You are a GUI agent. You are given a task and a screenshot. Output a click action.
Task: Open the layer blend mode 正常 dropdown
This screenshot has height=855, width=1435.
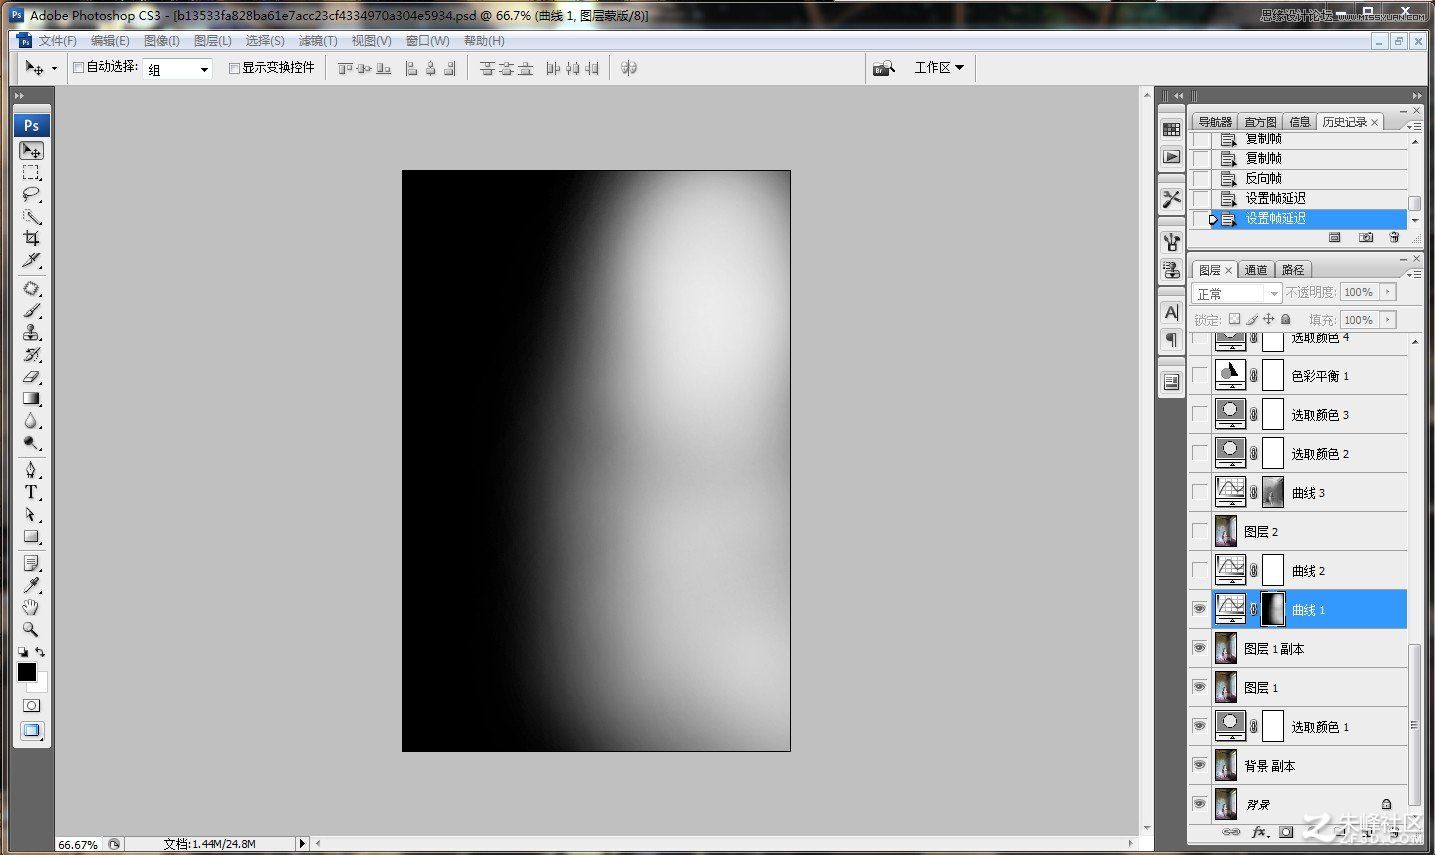1237,293
